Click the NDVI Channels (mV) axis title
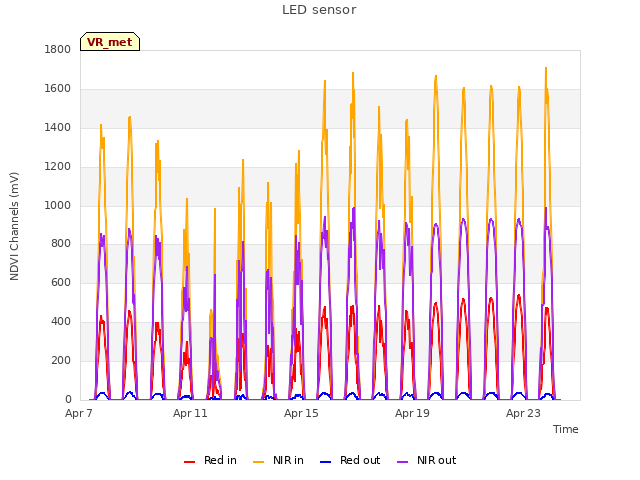Screen dimensions: 640x480 pyautogui.click(x=14, y=226)
